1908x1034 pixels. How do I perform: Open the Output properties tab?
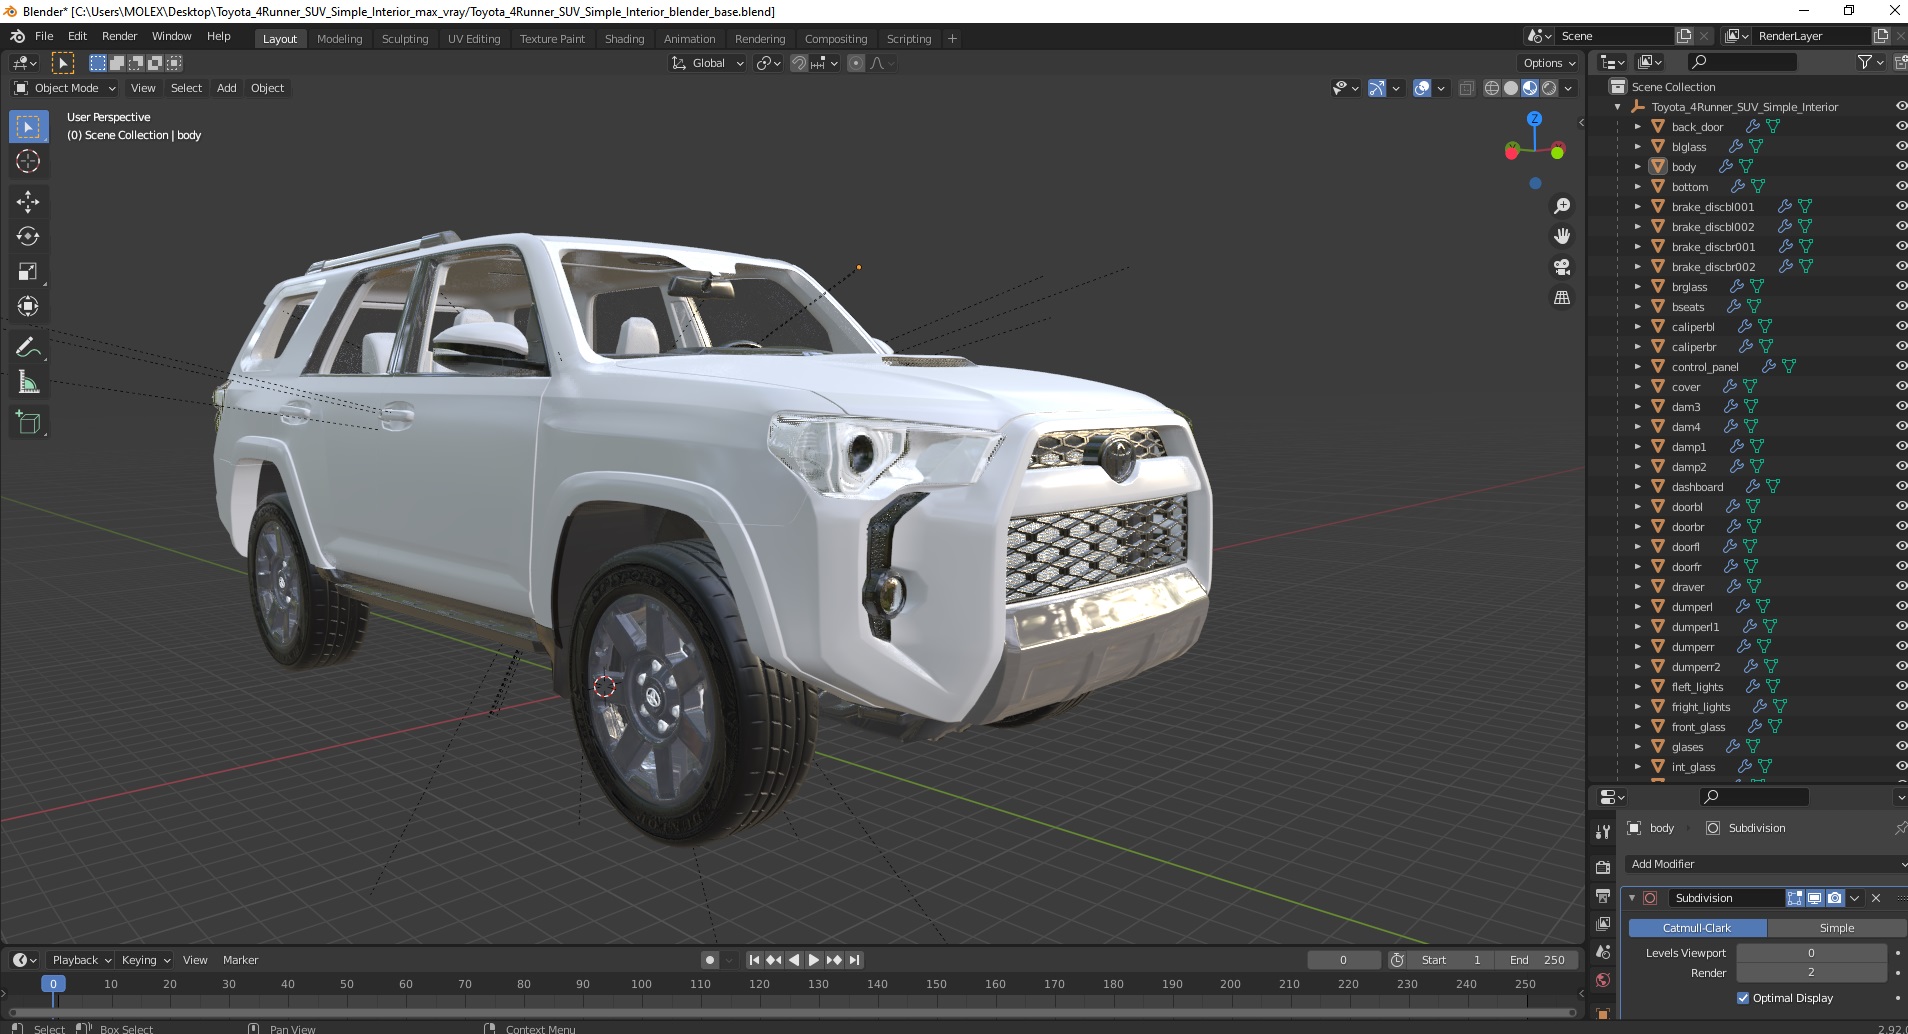point(1603,895)
